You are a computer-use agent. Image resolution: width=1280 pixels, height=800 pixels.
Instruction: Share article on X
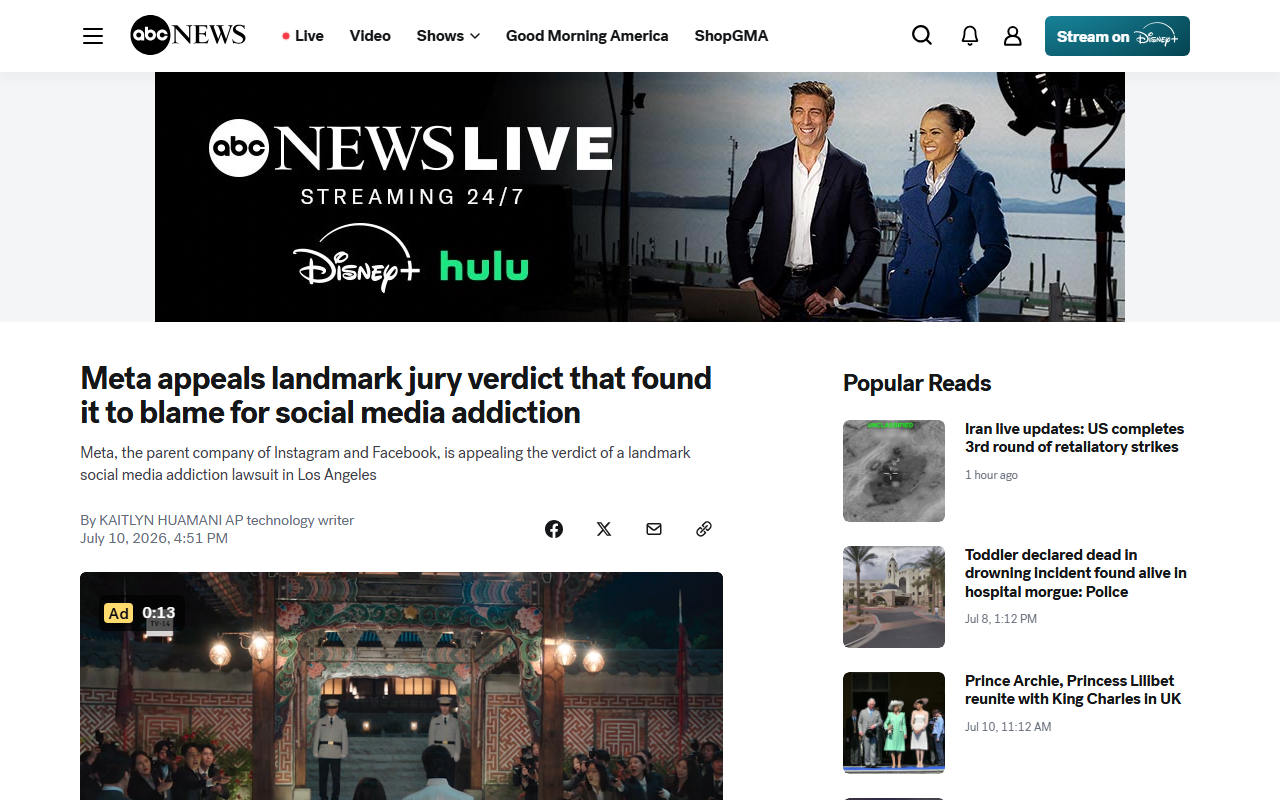coord(604,529)
